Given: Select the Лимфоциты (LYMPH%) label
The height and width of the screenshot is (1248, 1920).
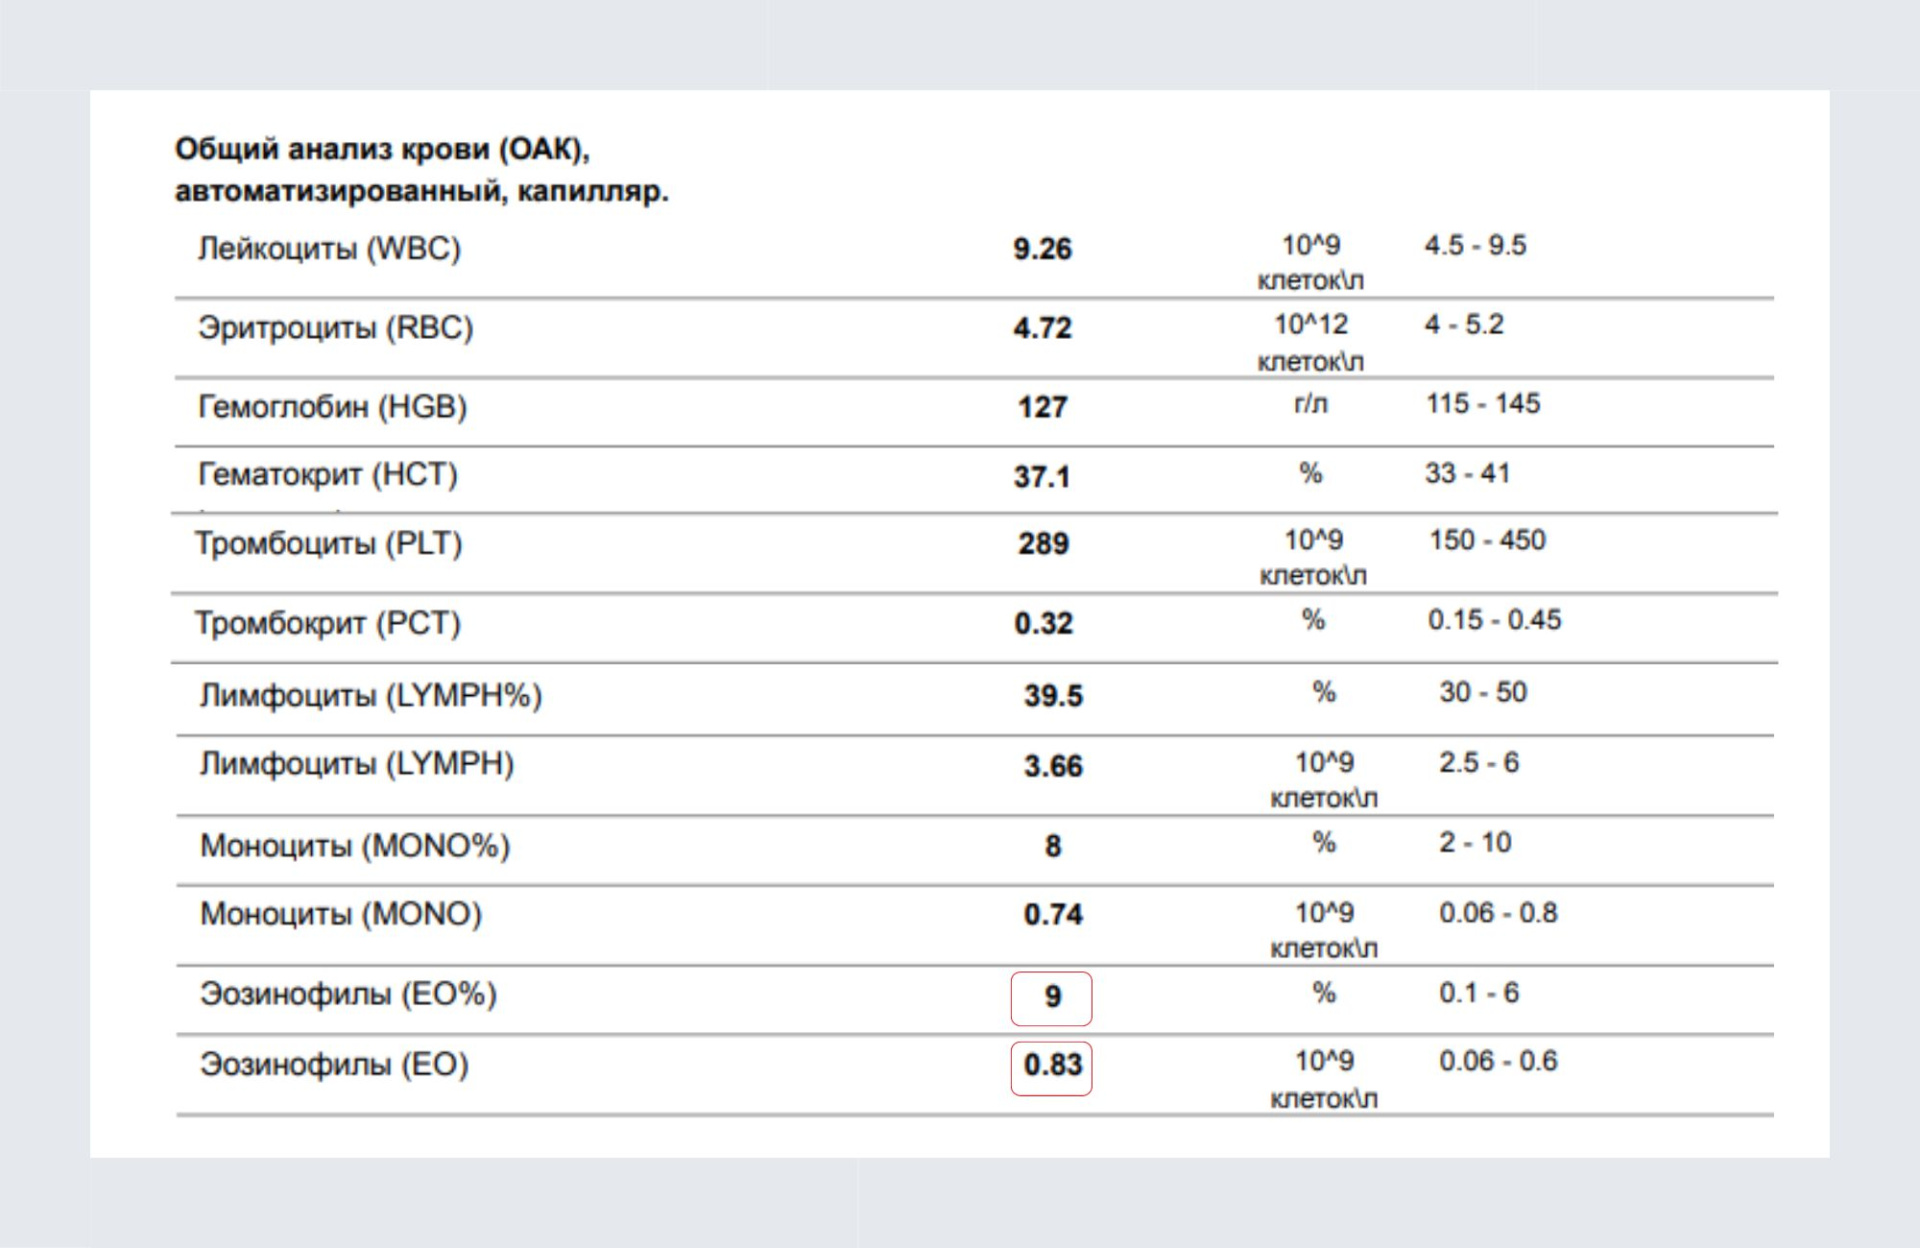Looking at the screenshot, I should [370, 695].
